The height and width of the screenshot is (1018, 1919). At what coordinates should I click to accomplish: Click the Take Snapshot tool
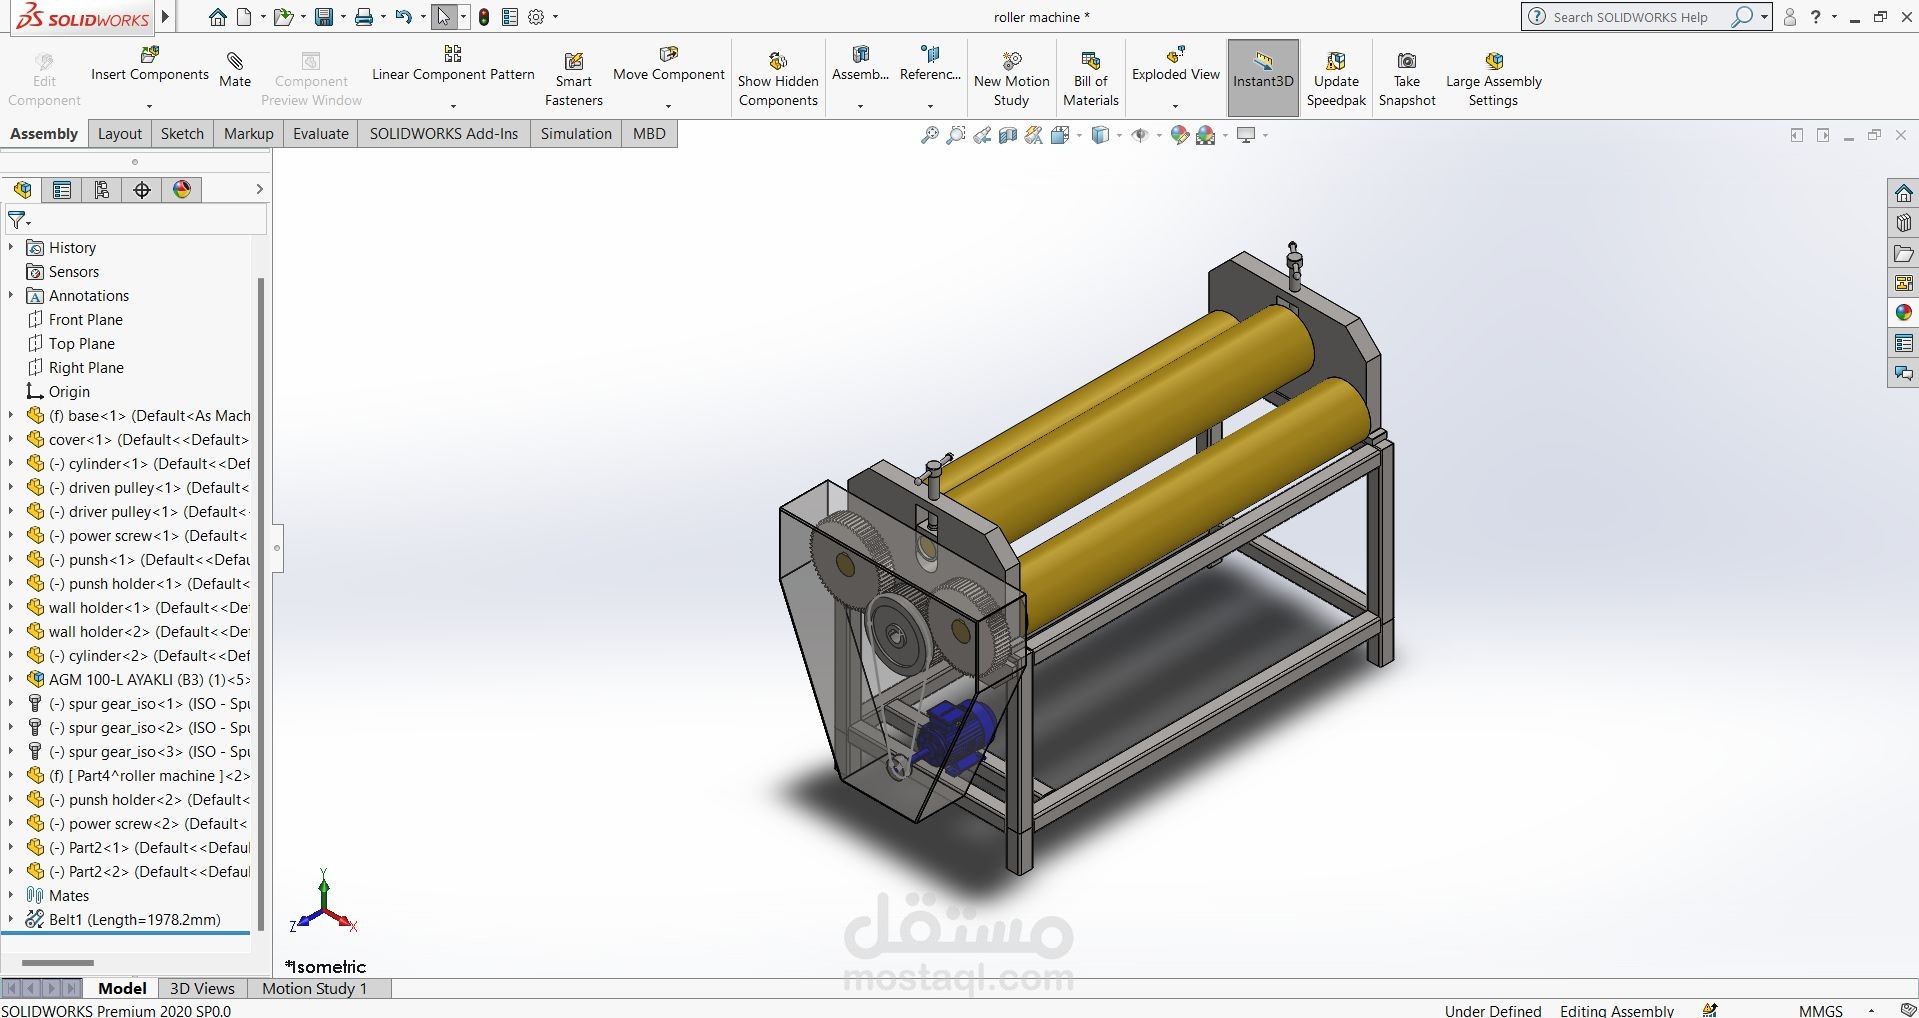[x=1407, y=75]
